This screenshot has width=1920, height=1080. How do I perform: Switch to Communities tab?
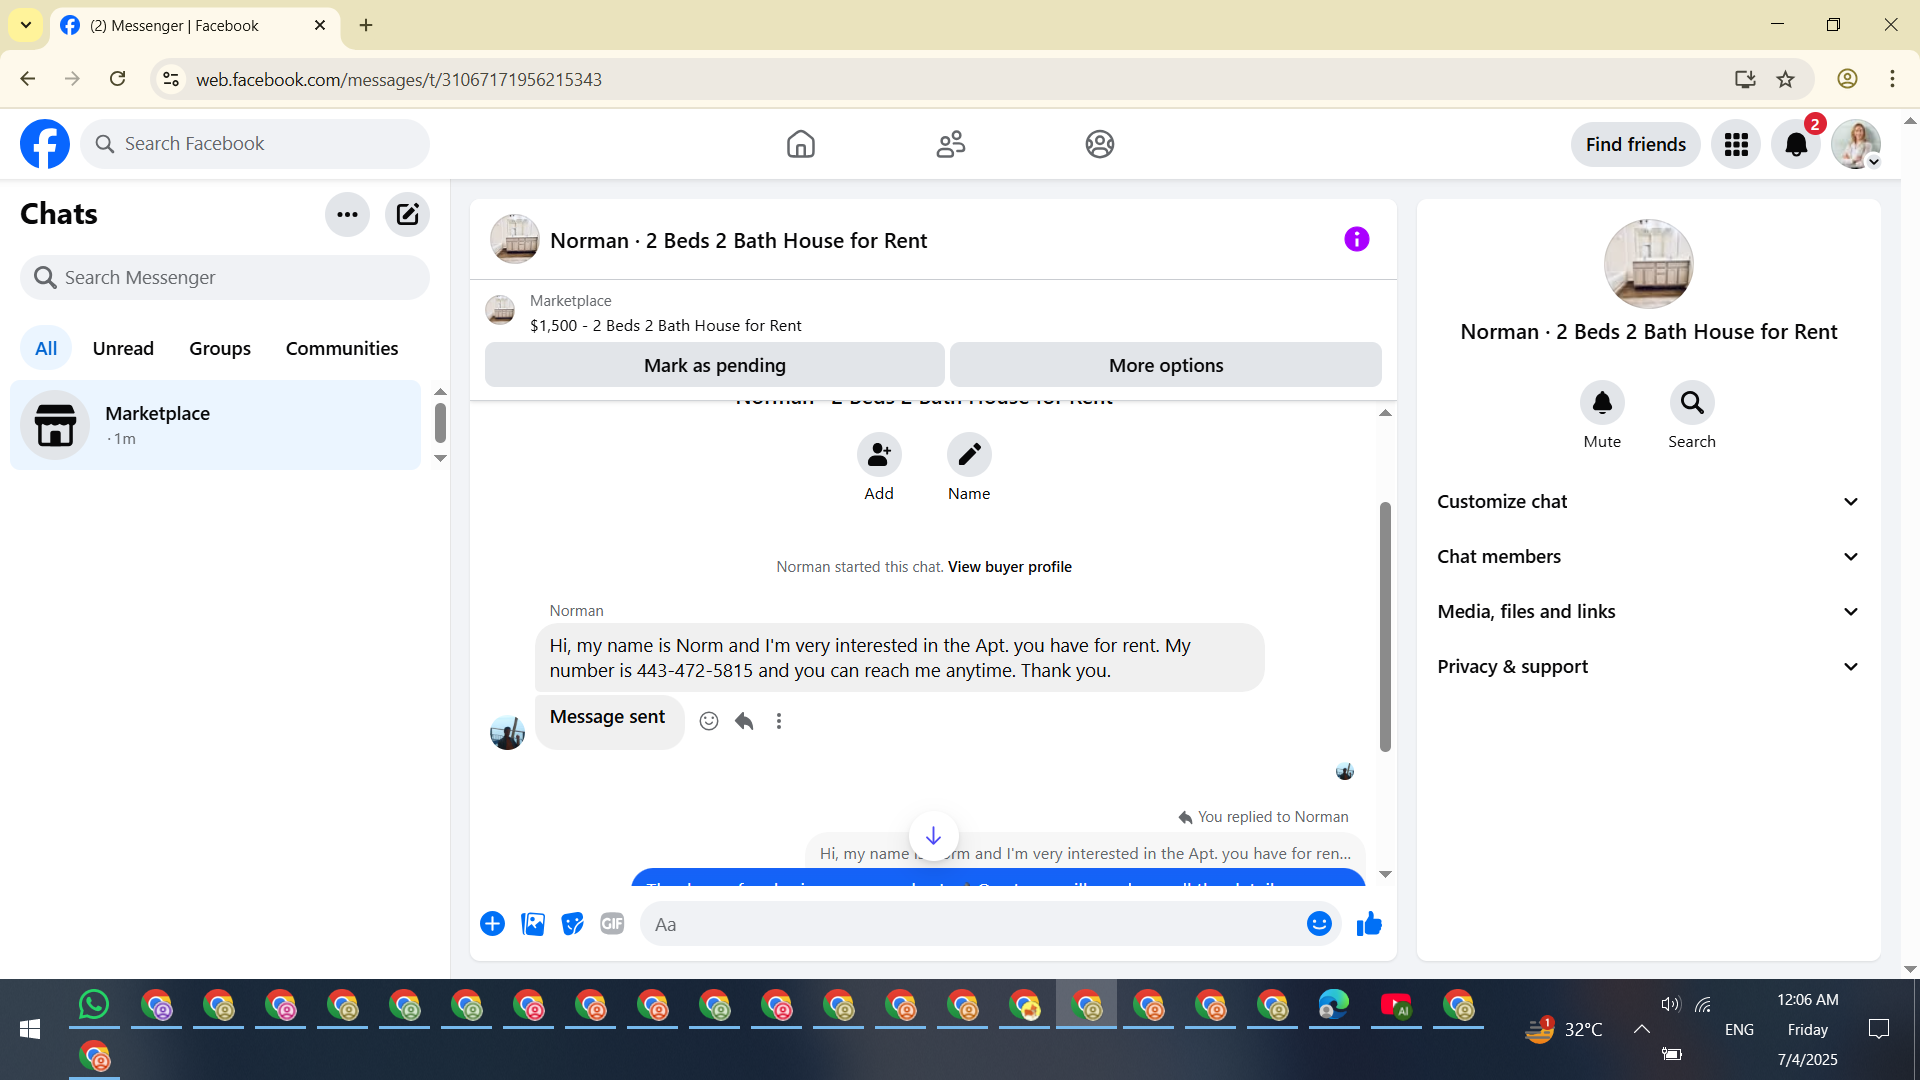pos(342,348)
